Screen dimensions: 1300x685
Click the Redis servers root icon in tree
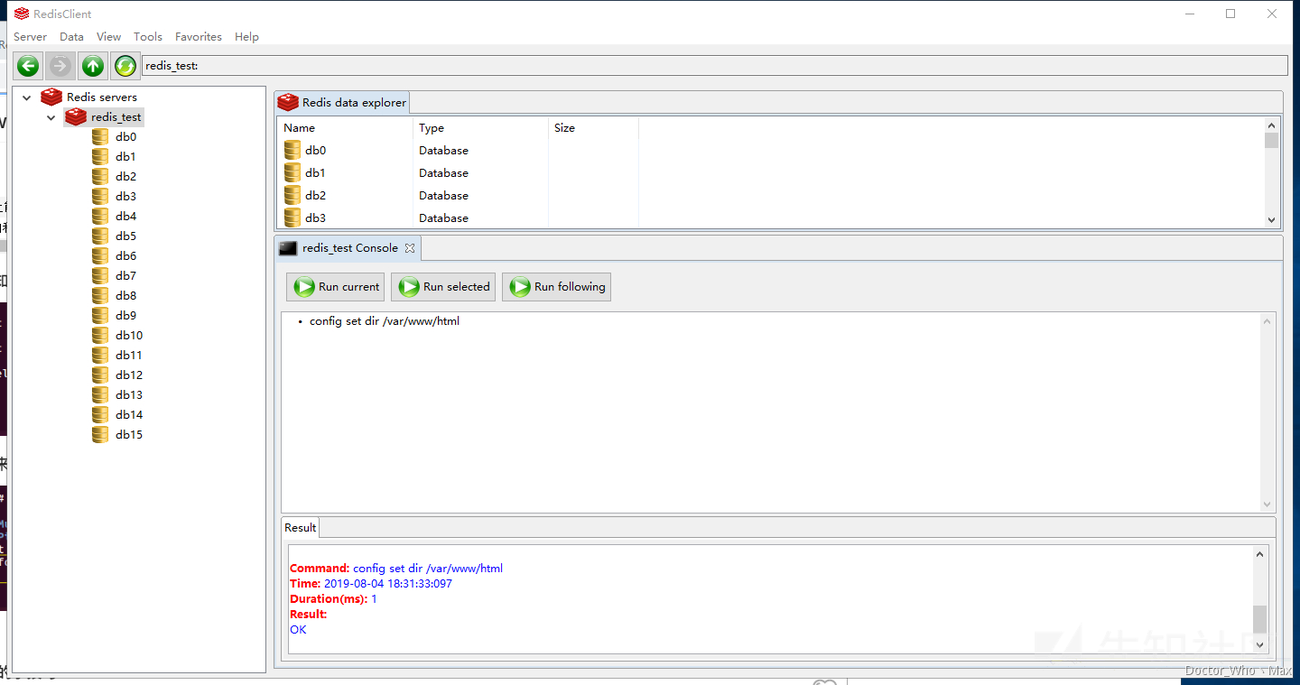pos(51,97)
